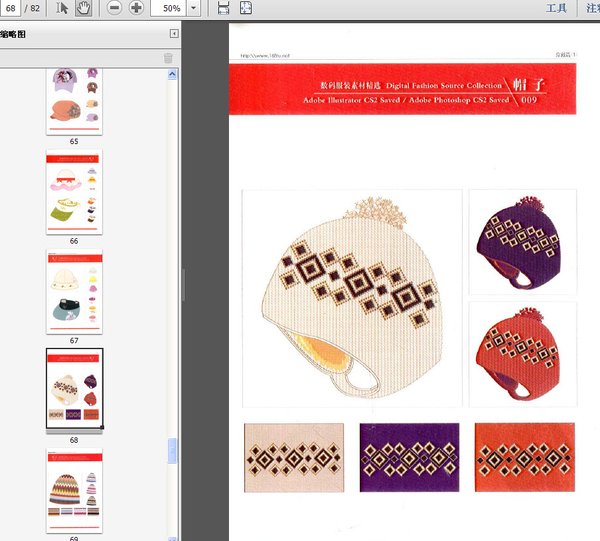Click the page label 65
This screenshot has height=541, width=600.
click(74, 142)
